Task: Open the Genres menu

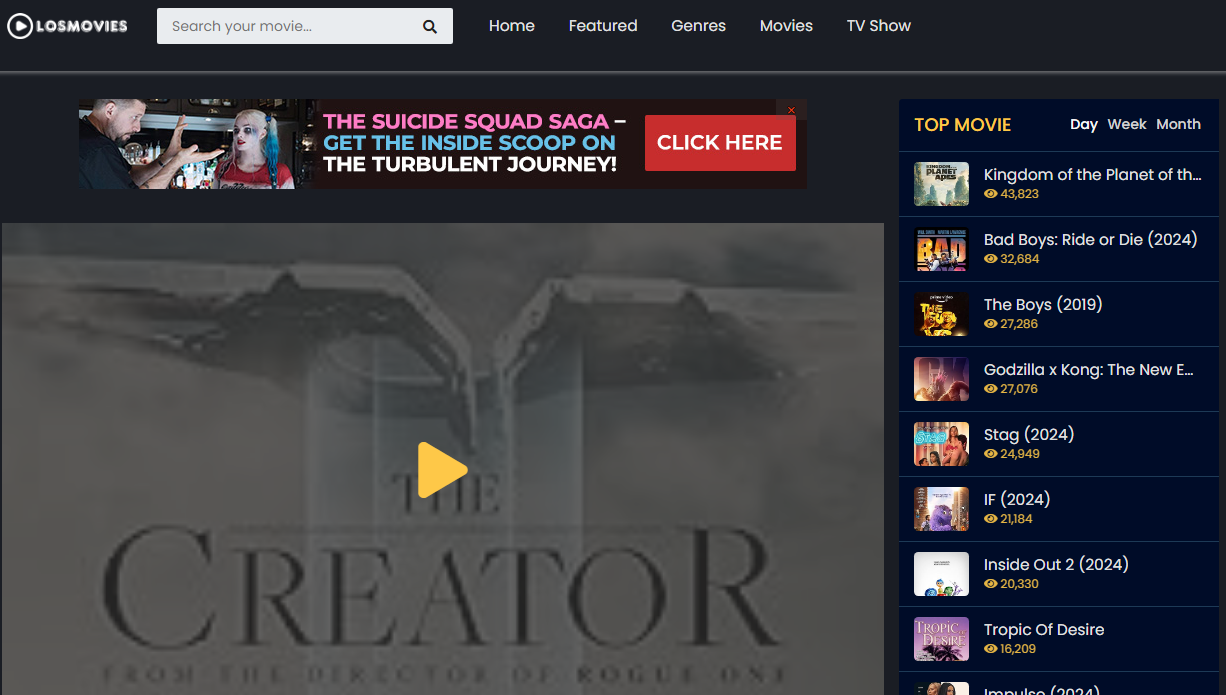Action: tap(699, 26)
